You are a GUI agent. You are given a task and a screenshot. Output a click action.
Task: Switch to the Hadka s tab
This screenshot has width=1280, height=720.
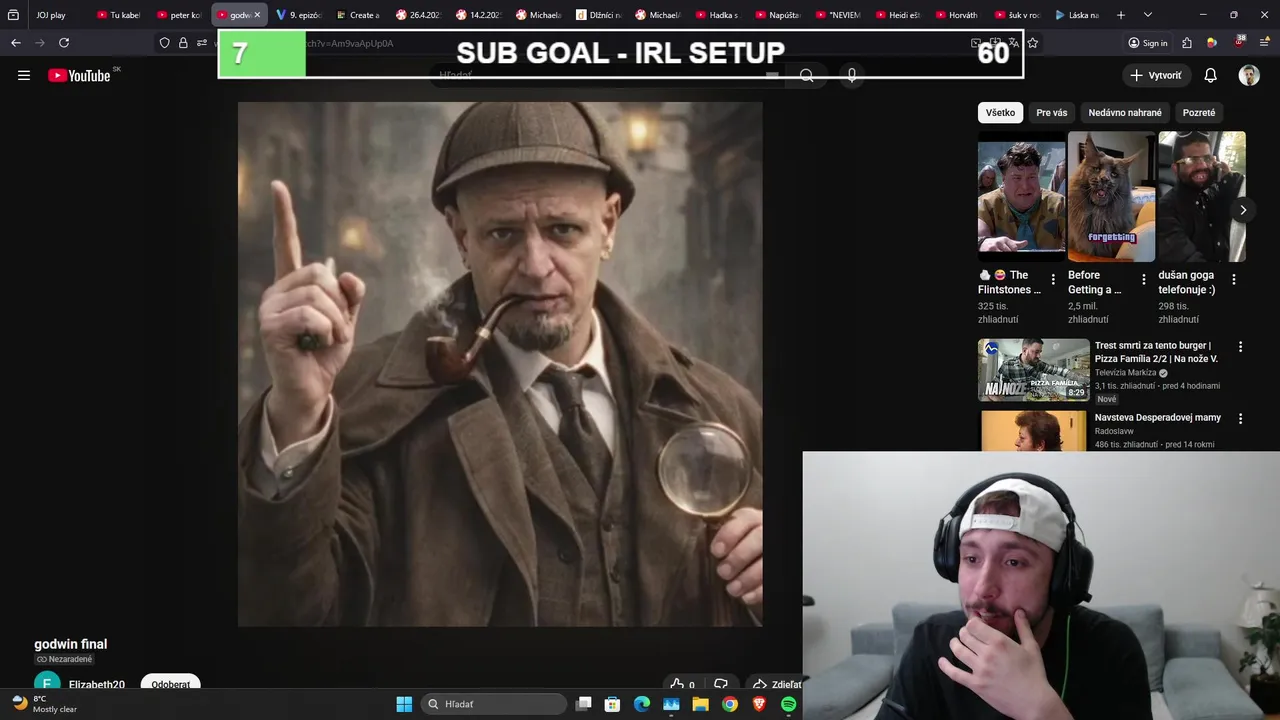(x=719, y=15)
